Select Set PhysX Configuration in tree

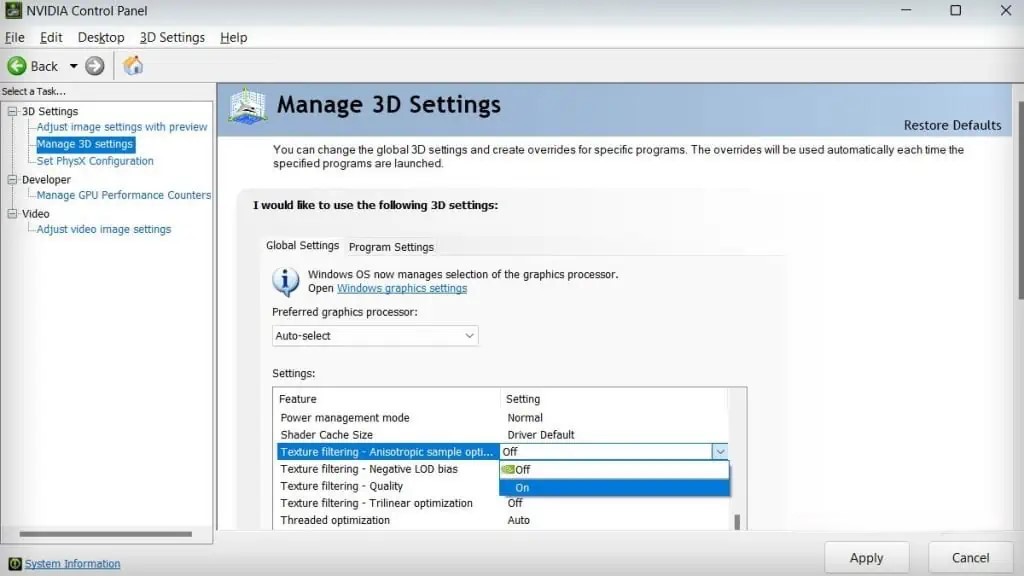(x=95, y=161)
